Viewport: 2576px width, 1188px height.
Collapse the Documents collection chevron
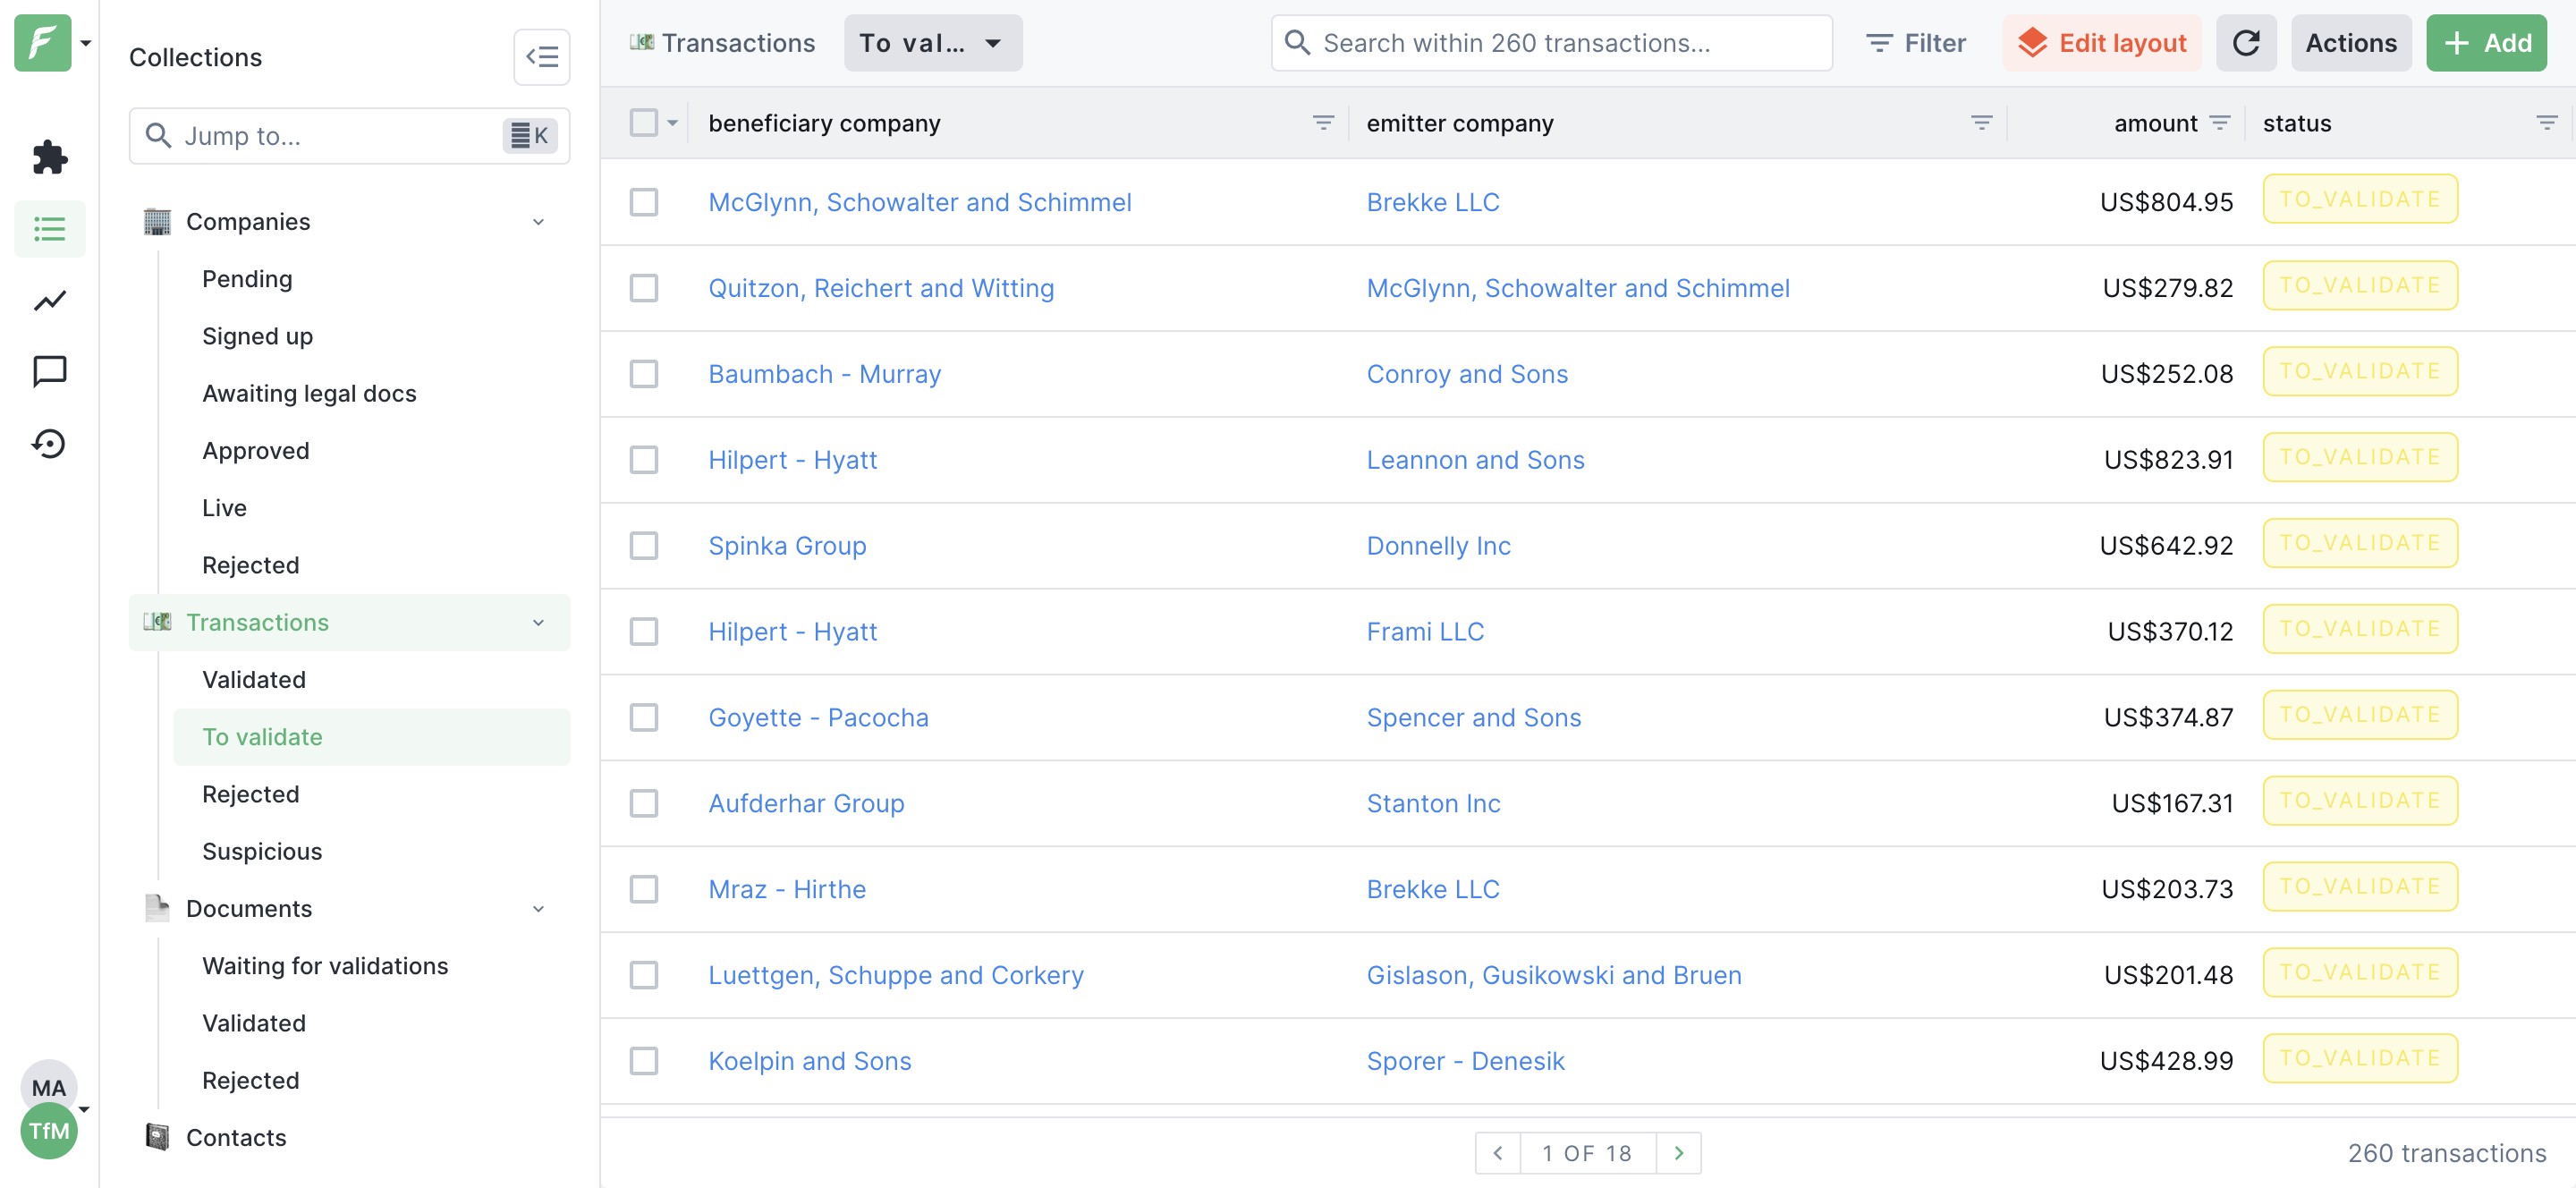click(x=538, y=909)
